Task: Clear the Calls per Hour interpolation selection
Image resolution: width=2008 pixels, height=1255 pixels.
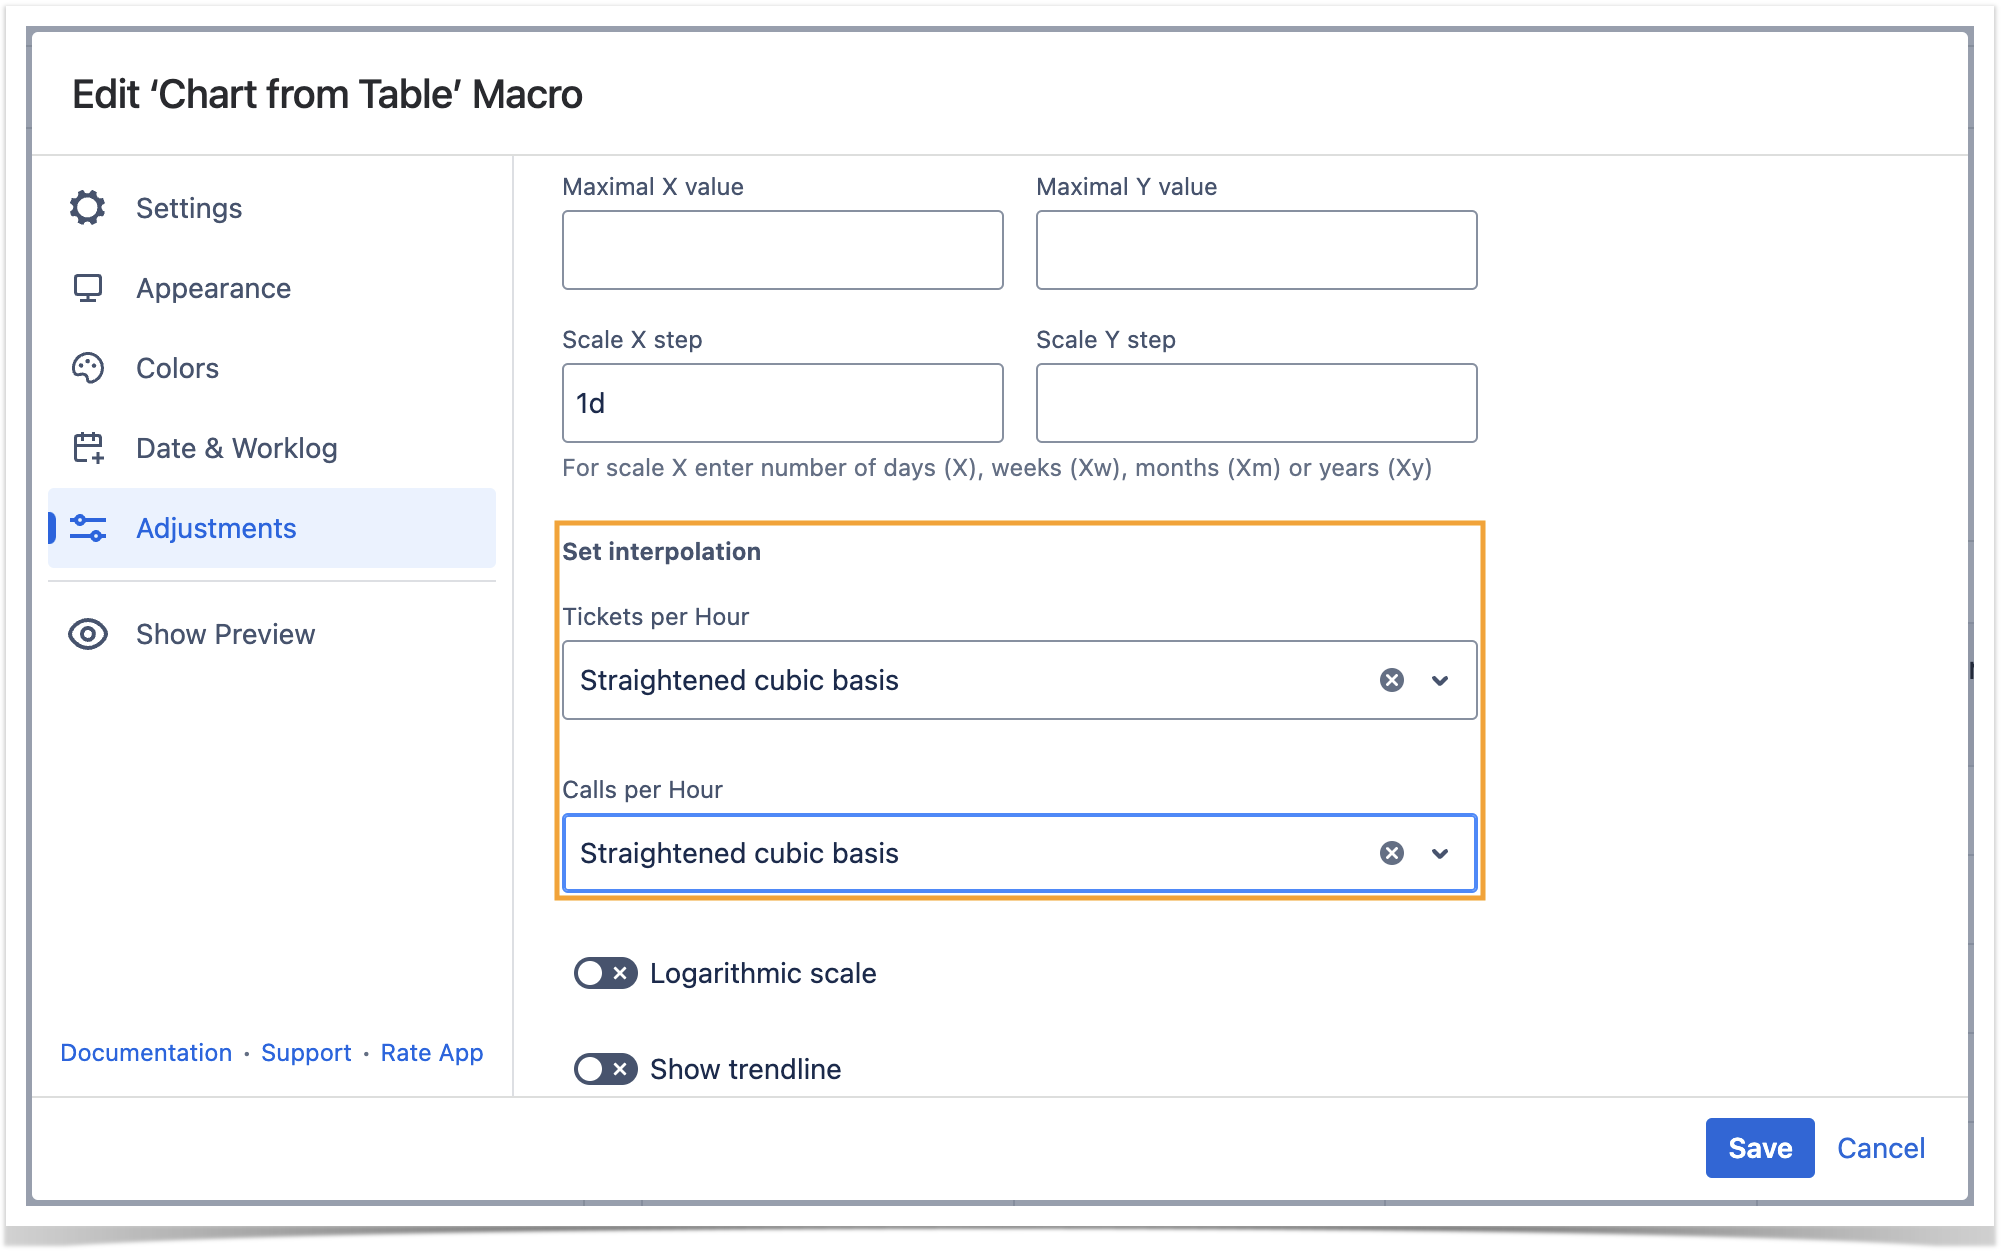Action: click(1391, 853)
